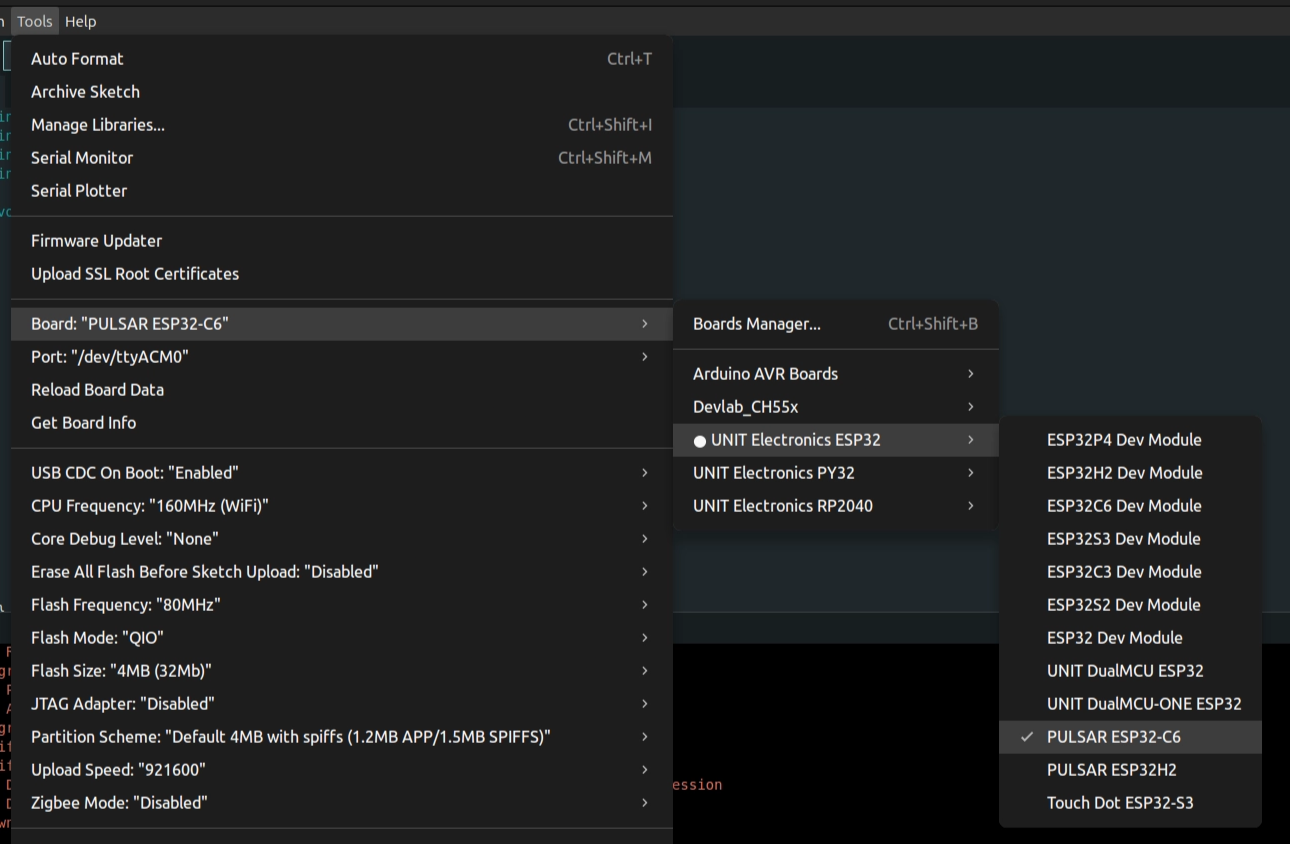The height and width of the screenshot is (844, 1290).
Task: Open Boards Manager...
Action: tap(836, 324)
